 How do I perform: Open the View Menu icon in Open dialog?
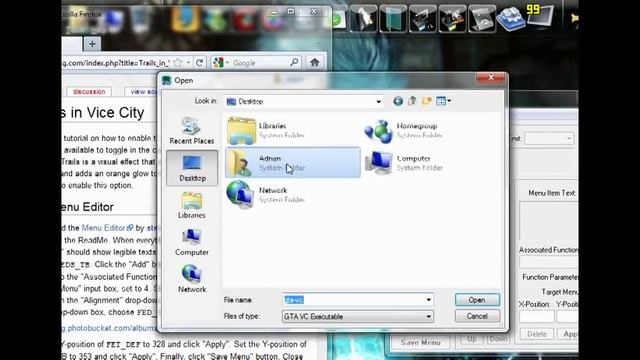443,101
